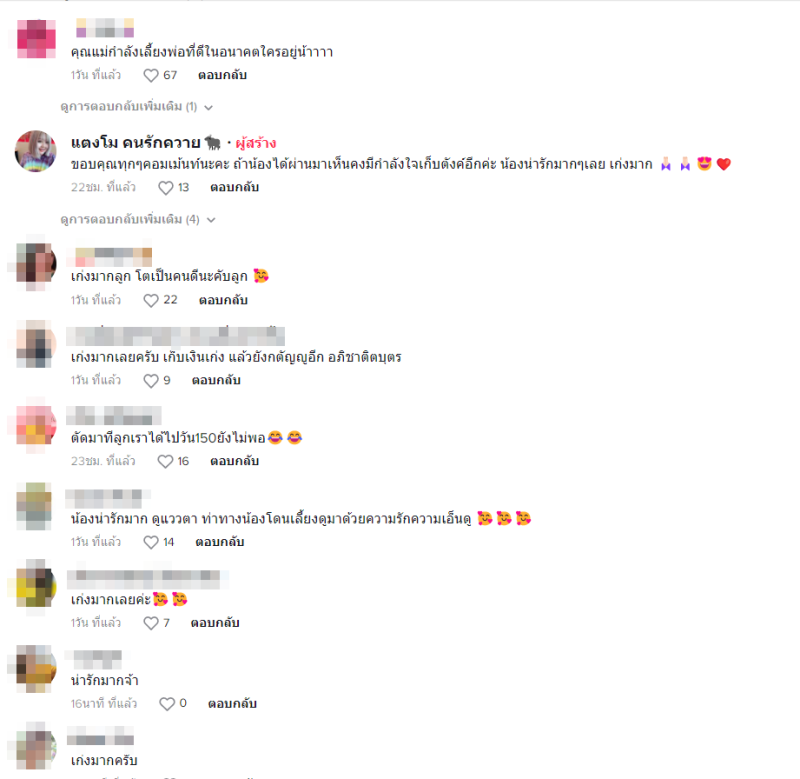This screenshot has height=779, width=800.
Task: Reply to the comment posted 16 minutes ago
Action: click(x=232, y=703)
